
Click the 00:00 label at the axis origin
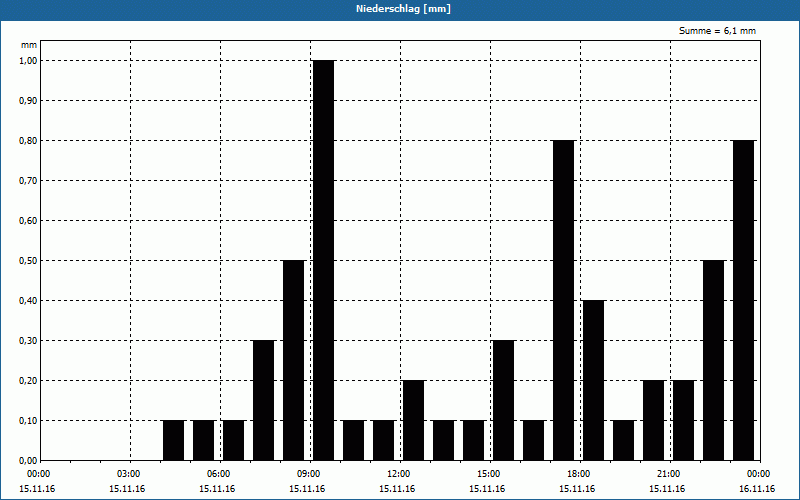pos(39,474)
